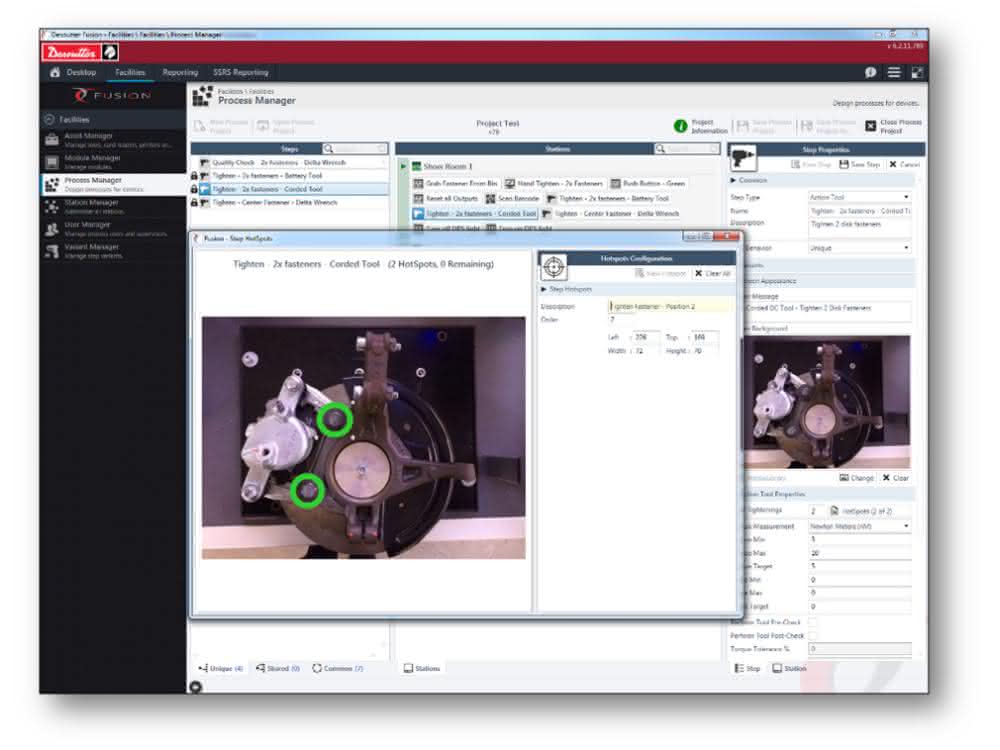Image resolution: width=1000 pixels, height=750 pixels.
Task: Open the Newton Meters measurement dropdown
Action: (860, 527)
